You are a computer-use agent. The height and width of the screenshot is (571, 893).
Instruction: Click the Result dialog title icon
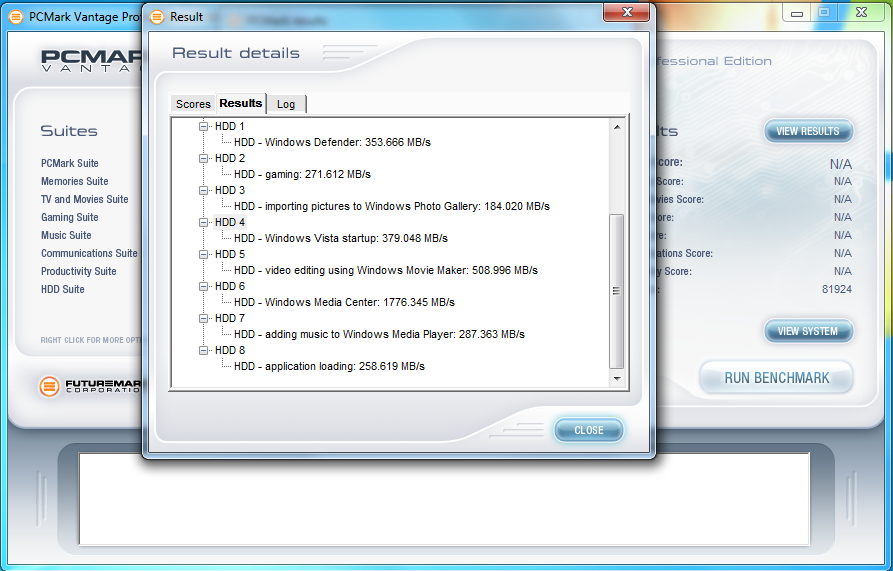(x=157, y=17)
